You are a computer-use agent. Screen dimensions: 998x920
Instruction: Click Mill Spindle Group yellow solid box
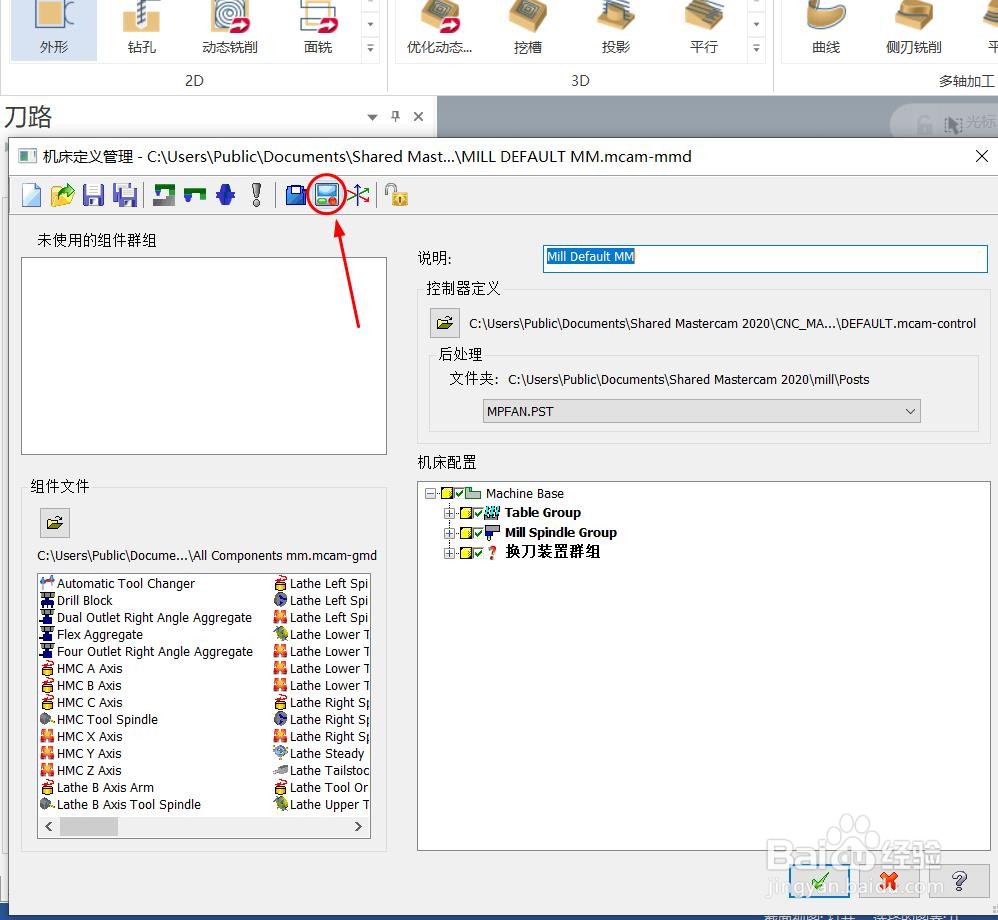(x=466, y=532)
